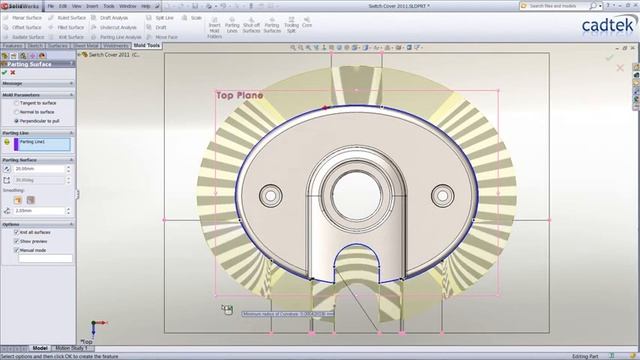Viewport: 640px width, 360px height.
Task: Accept feature with viewport corner checkmark
Action: tap(609, 58)
